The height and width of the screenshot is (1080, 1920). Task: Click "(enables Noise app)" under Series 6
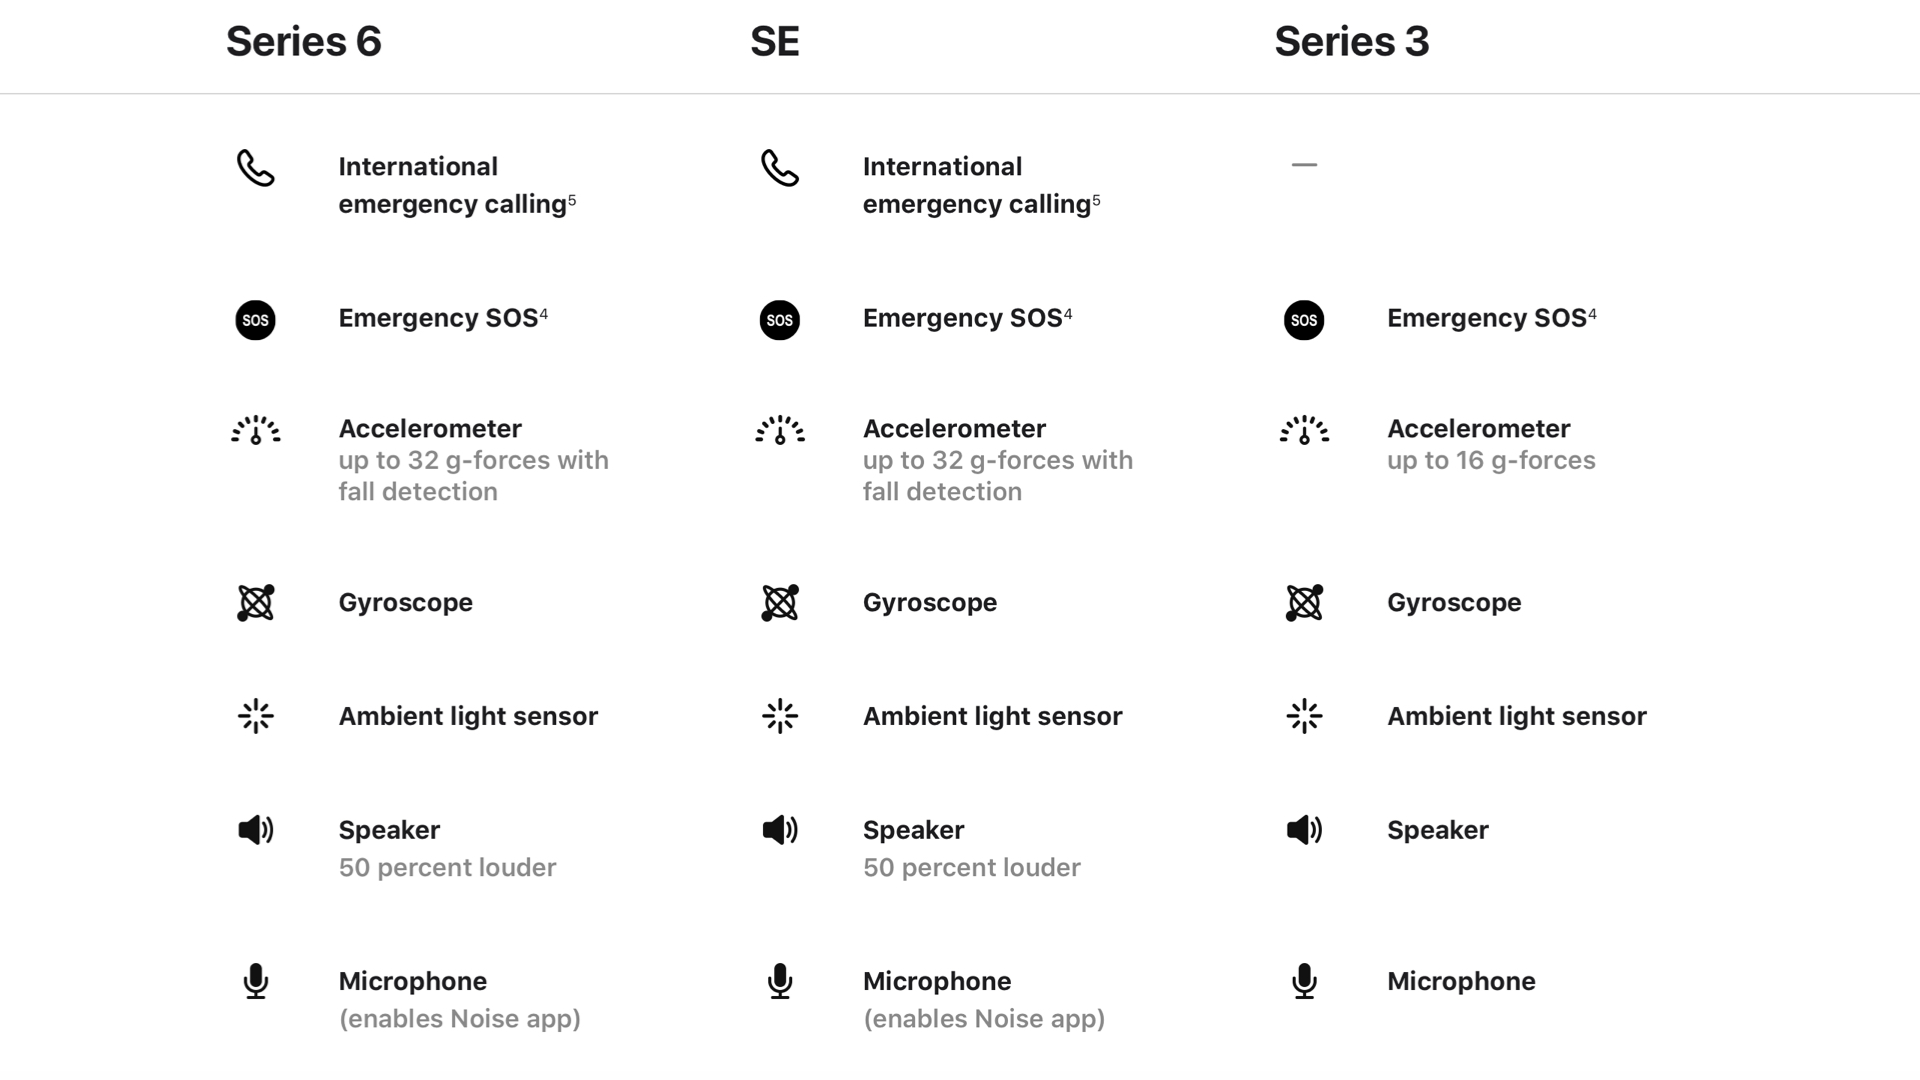[x=459, y=1018]
